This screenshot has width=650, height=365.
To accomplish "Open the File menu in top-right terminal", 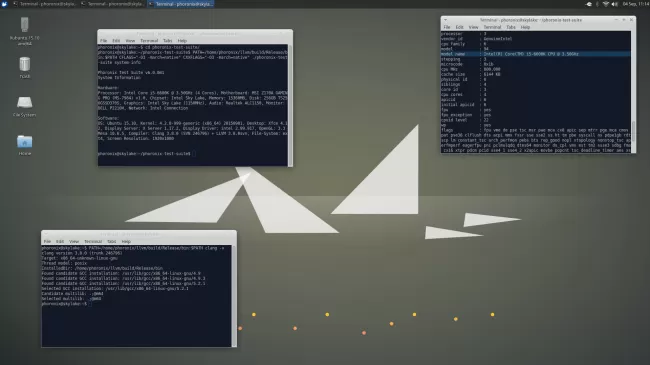I will click(x=447, y=27).
